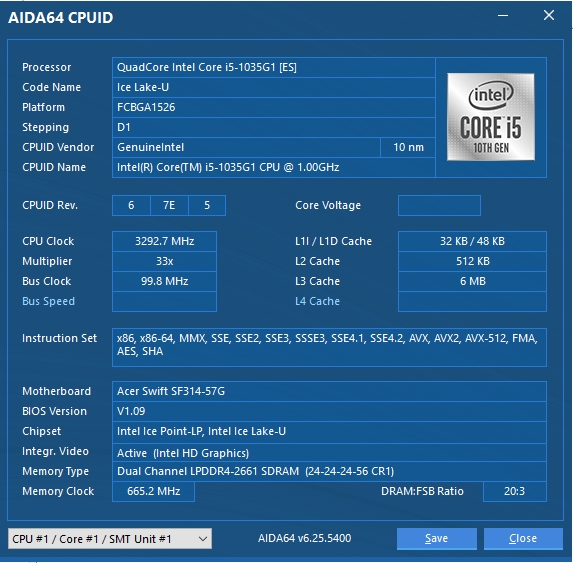Click the Code Name Ice Lake-U field
This screenshot has width=573, height=563.
click(274, 87)
